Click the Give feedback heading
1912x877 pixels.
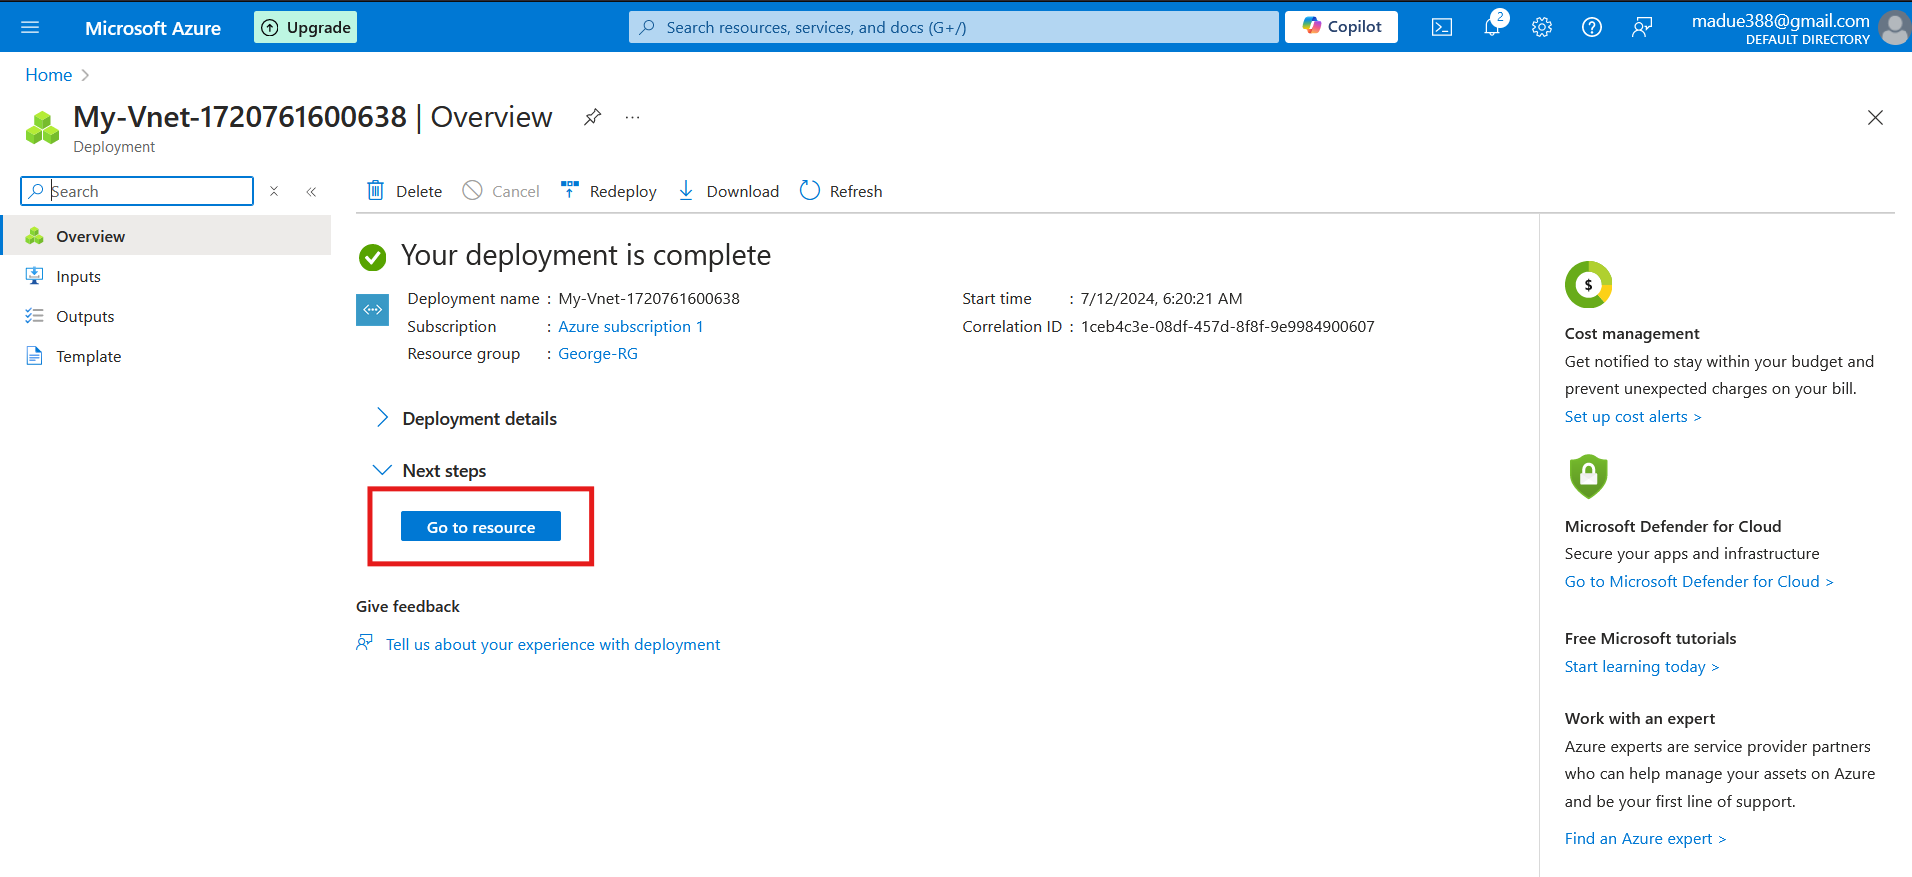point(408,606)
